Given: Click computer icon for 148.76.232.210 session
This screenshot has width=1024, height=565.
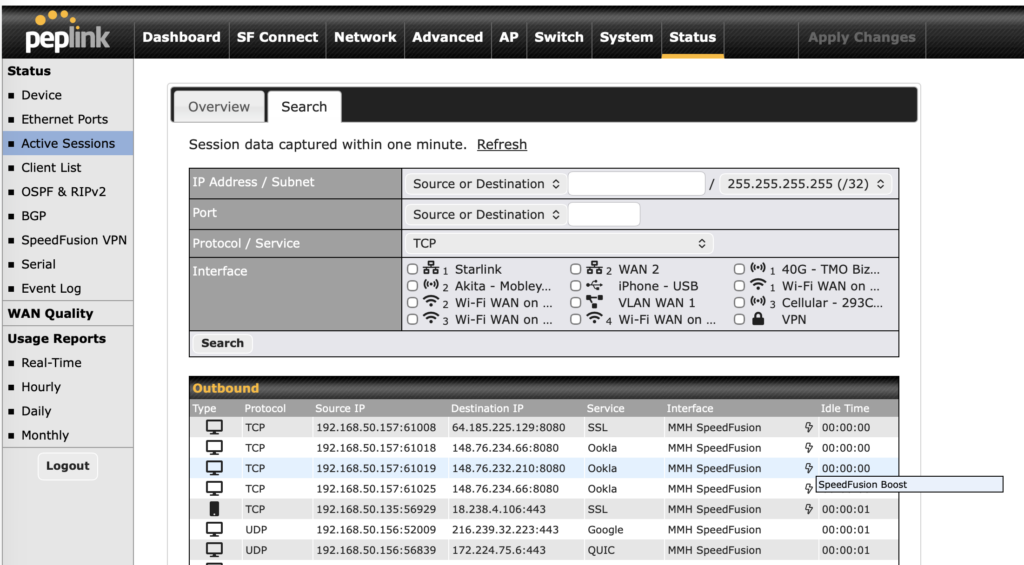Looking at the screenshot, I should click(x=214, y=468).
